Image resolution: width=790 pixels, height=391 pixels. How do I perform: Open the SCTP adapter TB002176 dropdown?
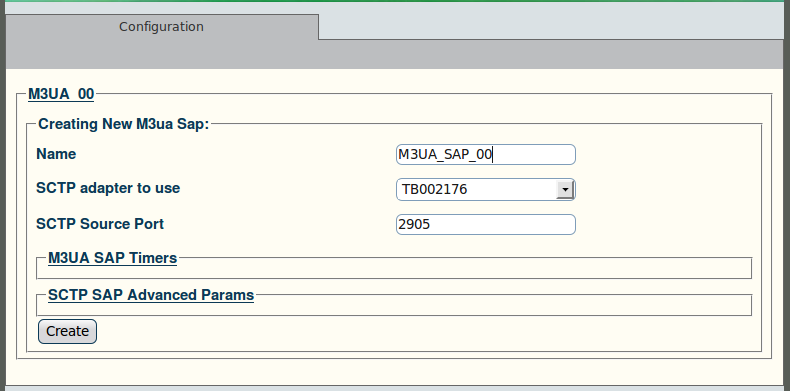[x=485, y=189]
